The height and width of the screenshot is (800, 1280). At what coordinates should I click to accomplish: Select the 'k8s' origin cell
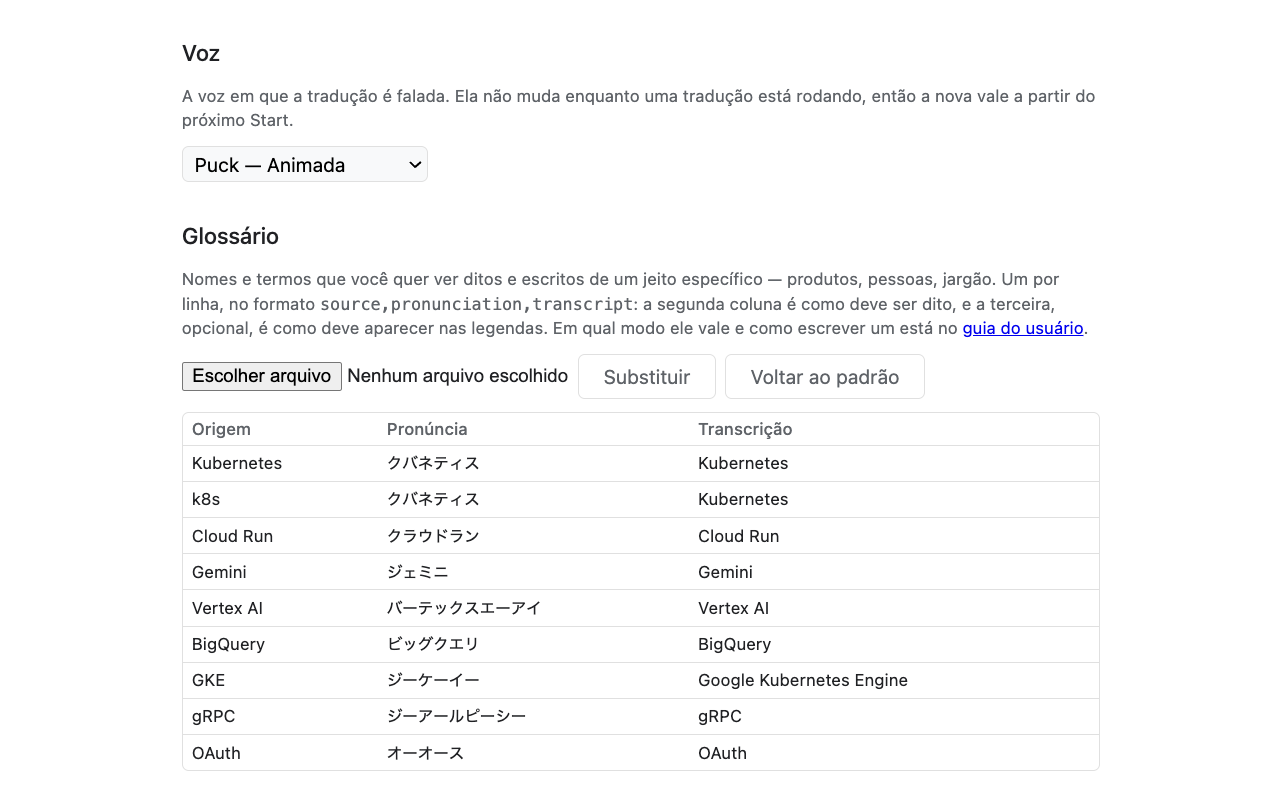click(x=206, y=499)
